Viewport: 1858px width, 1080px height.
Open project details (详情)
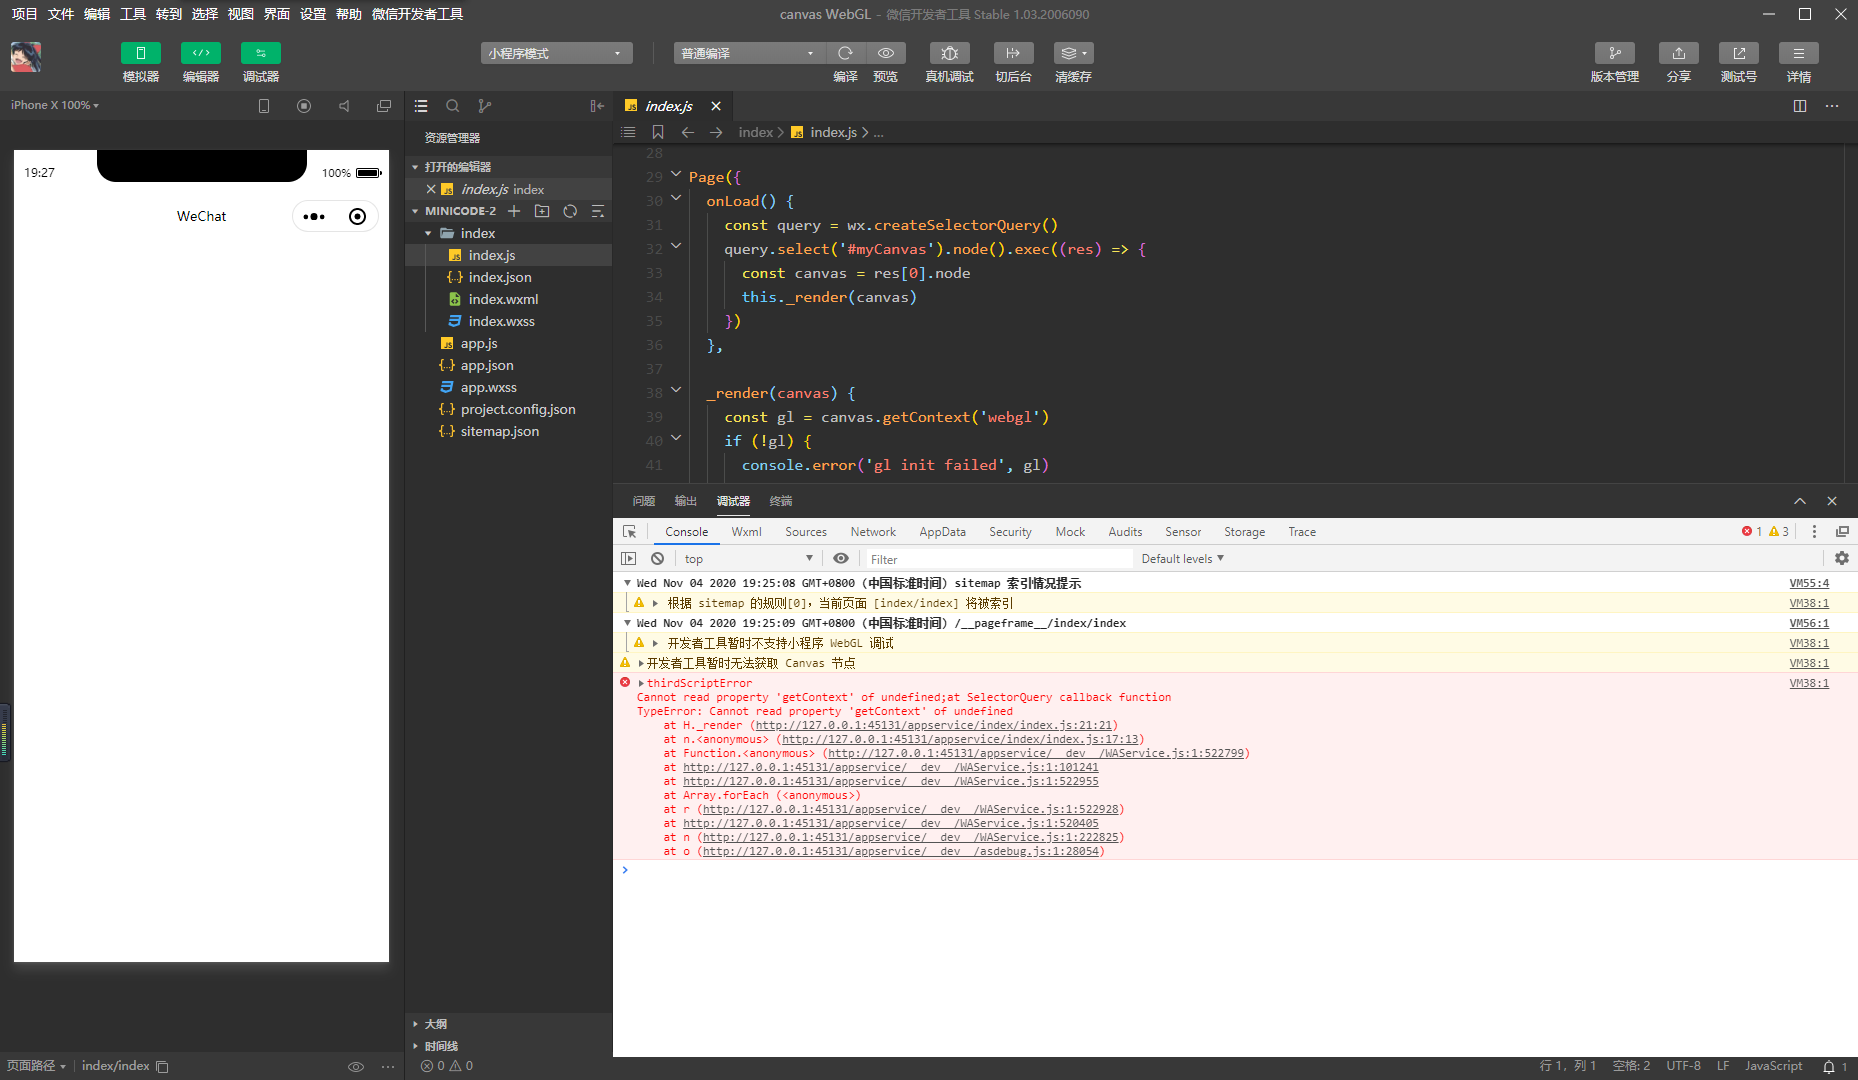tap(1799, 53)
